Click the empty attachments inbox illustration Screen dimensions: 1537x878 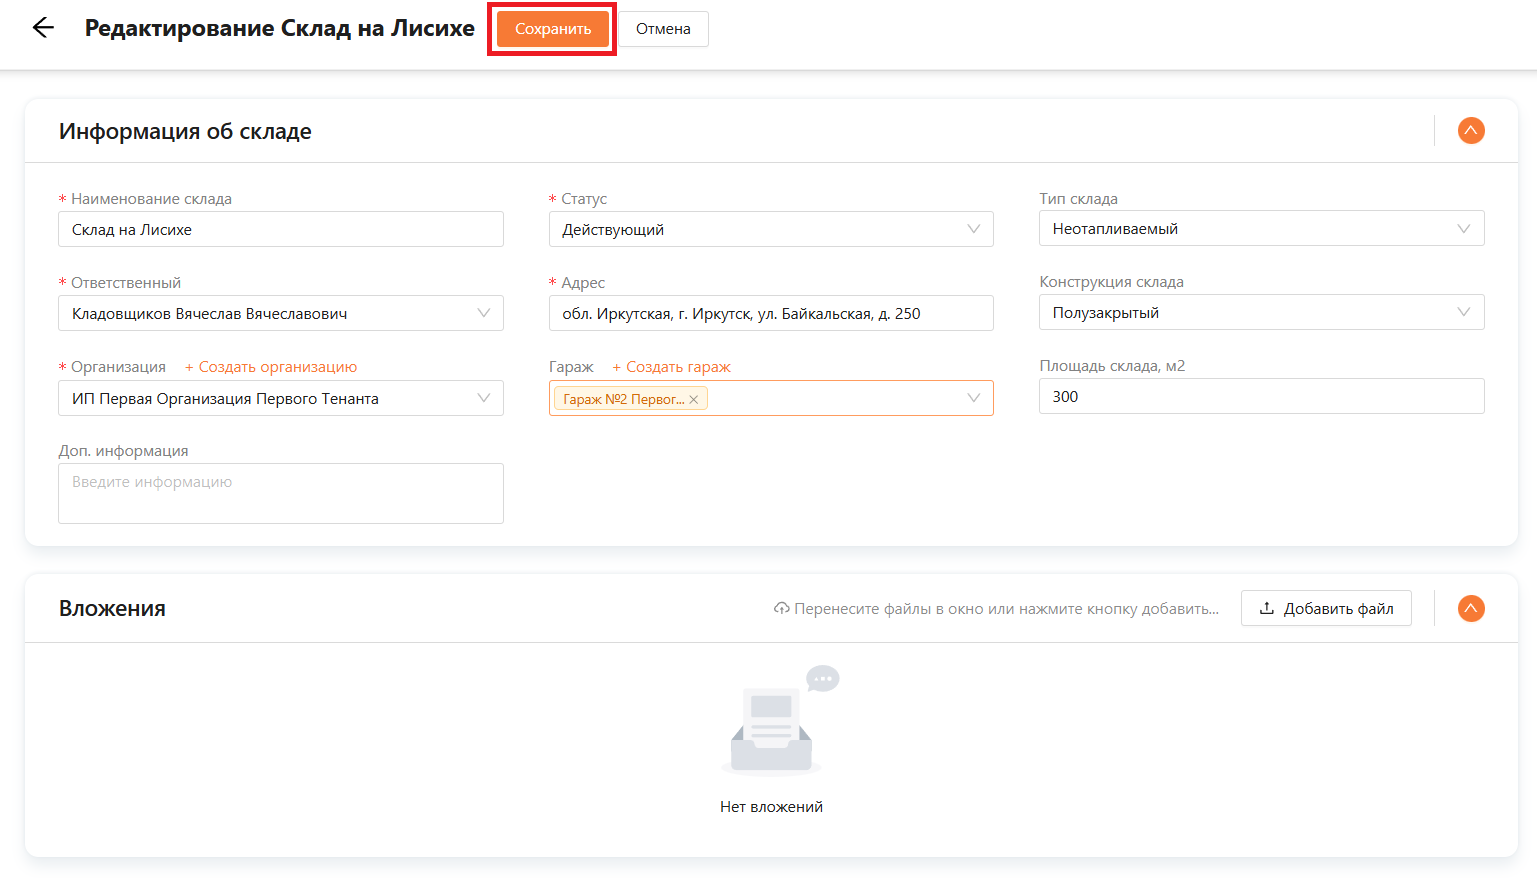772,722
